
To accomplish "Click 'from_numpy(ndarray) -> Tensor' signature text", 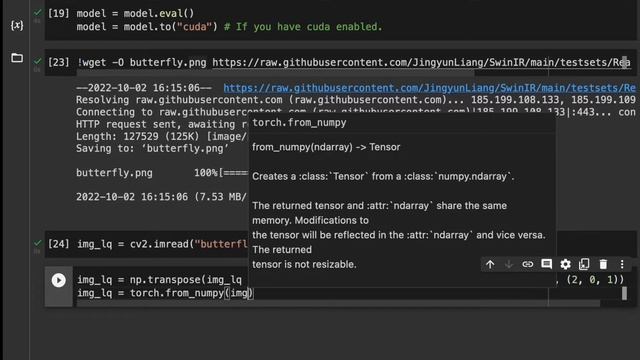I will pyautogui.click(x=326, y=147).
